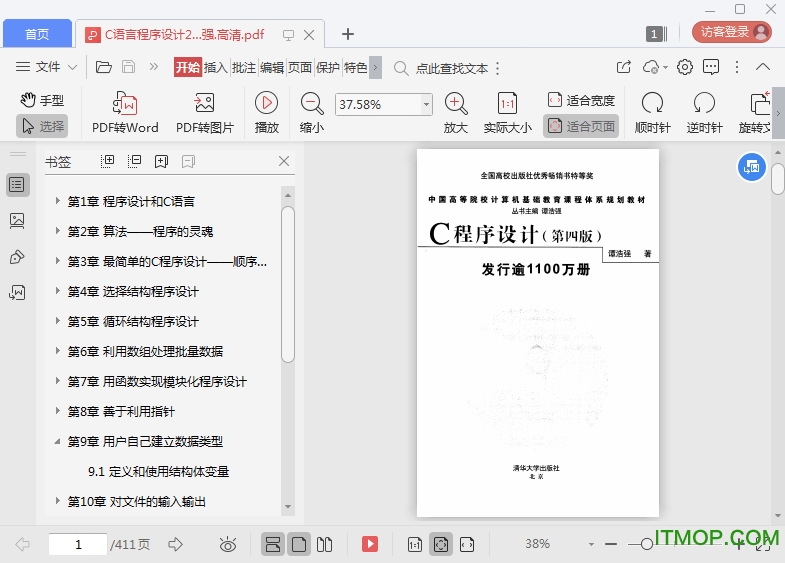The width and height of the screenshot is (785, 563).
Task: Fit page to width
Action: pyautogui.click(x=581, y=100)
